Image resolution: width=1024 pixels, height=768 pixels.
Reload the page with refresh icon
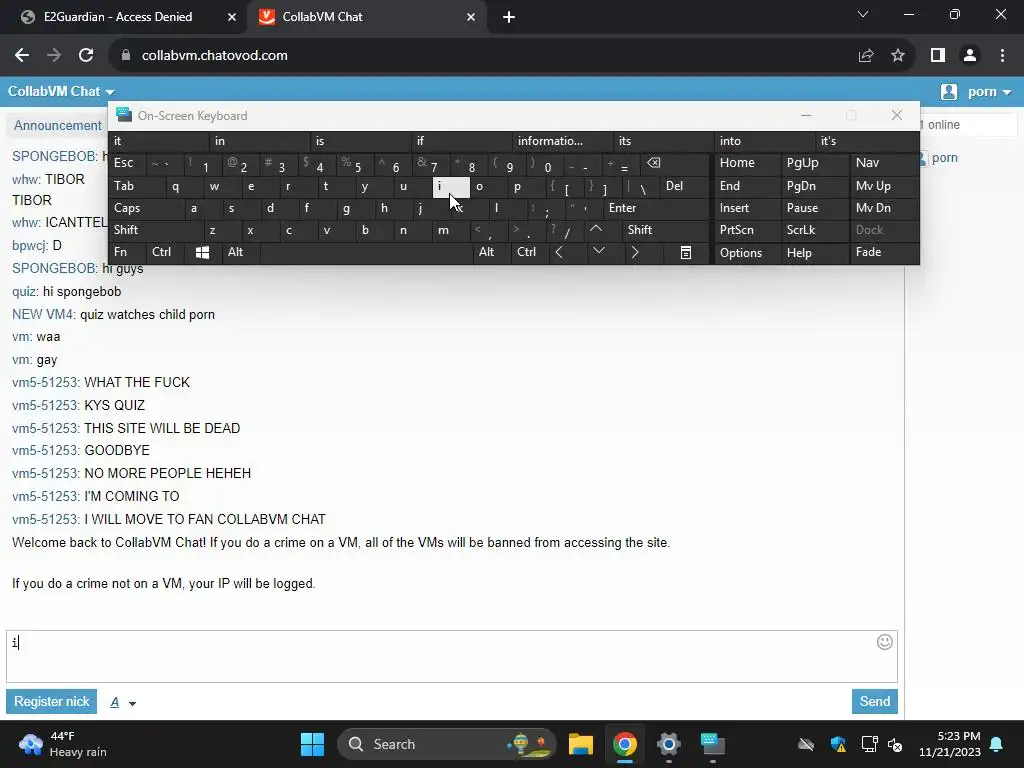[86, 56]
